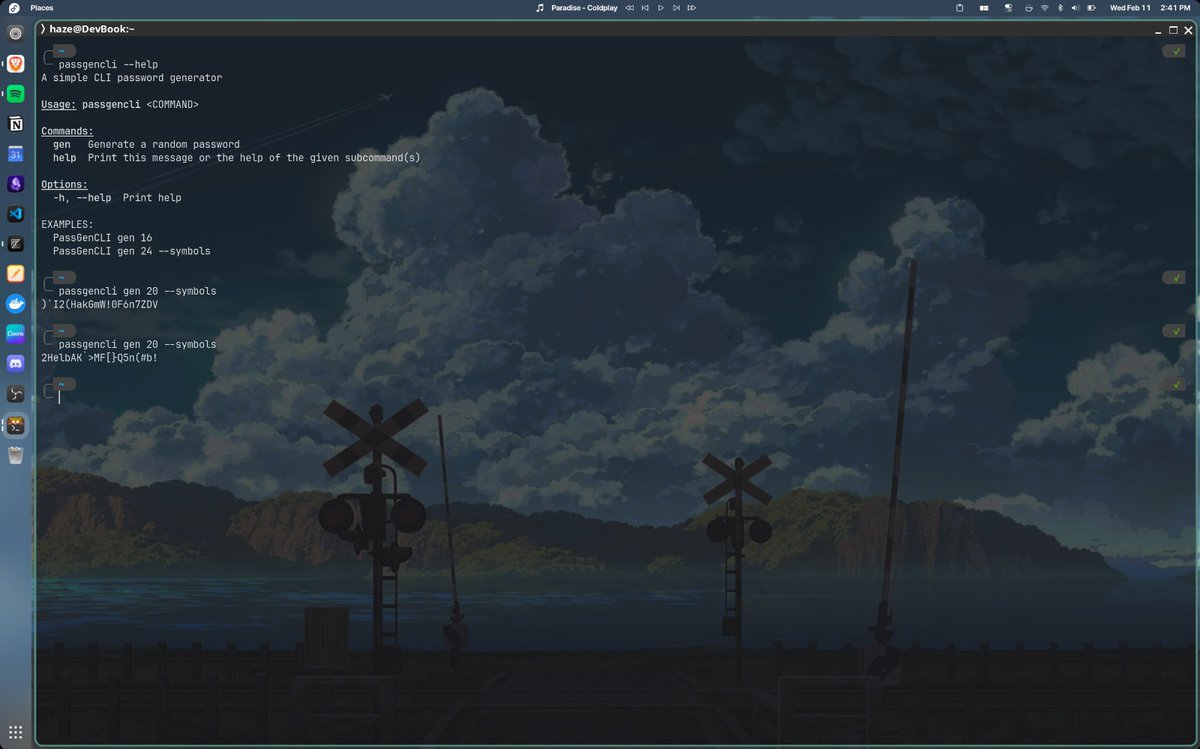The width and height of the screenshot is (1200, 749).
Task: Open the Wed Feb 11 date panel
Action: click(1130, 7)
